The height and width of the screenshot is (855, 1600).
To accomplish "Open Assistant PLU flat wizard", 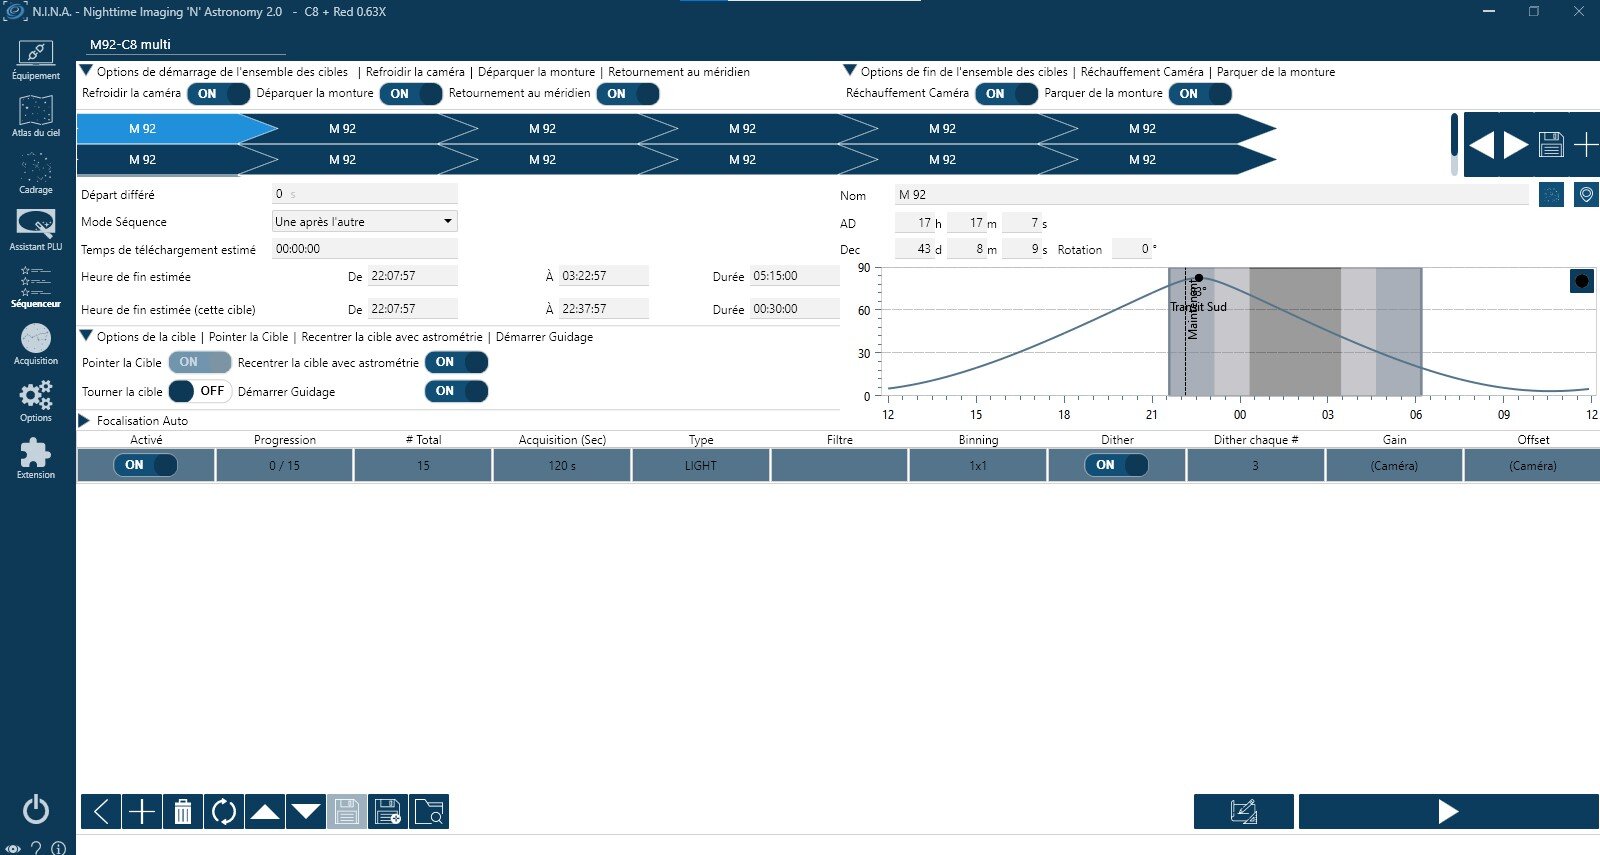I will click(36, 230).
